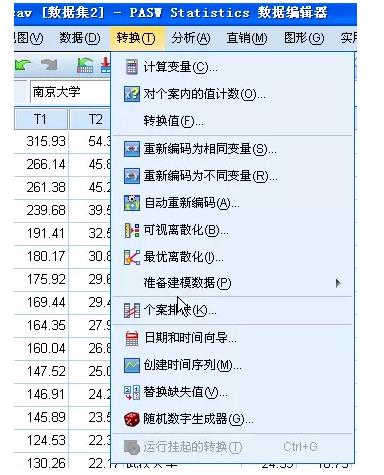Click the 替换缺失值 icon
Screen dimensions: 384x475
(132, 392)
